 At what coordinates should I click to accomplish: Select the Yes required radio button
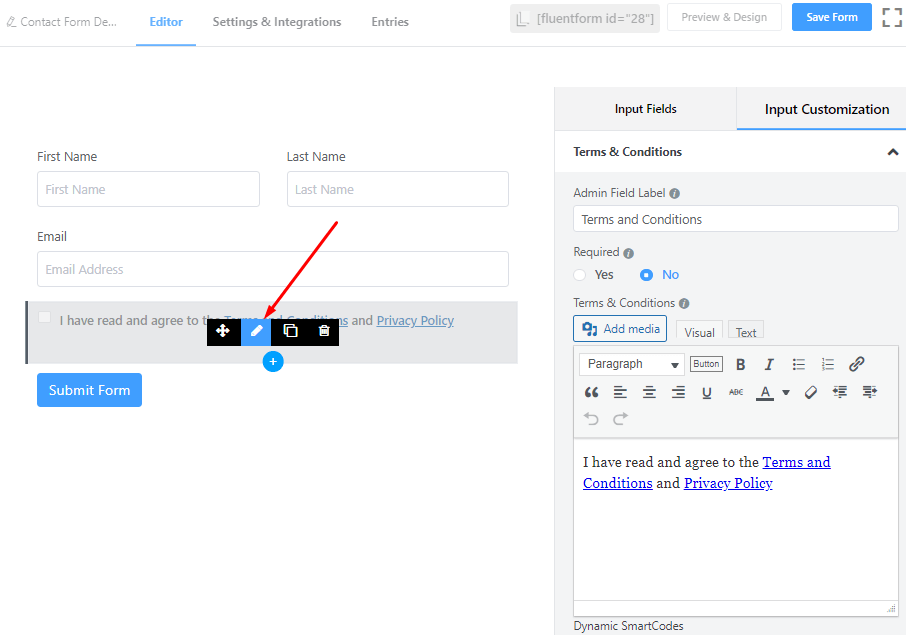click(x=579, y=274)
